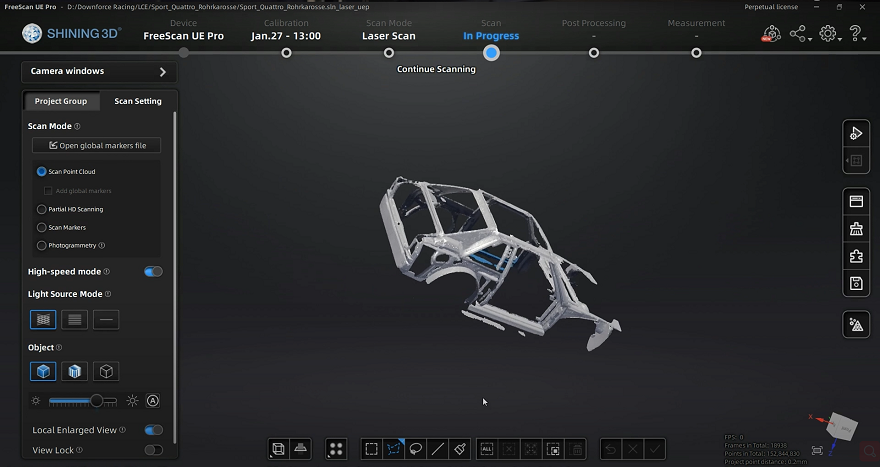Select the lasso selection tool
The width and height of the screenshot is (880, 467).
click(415, 449)
